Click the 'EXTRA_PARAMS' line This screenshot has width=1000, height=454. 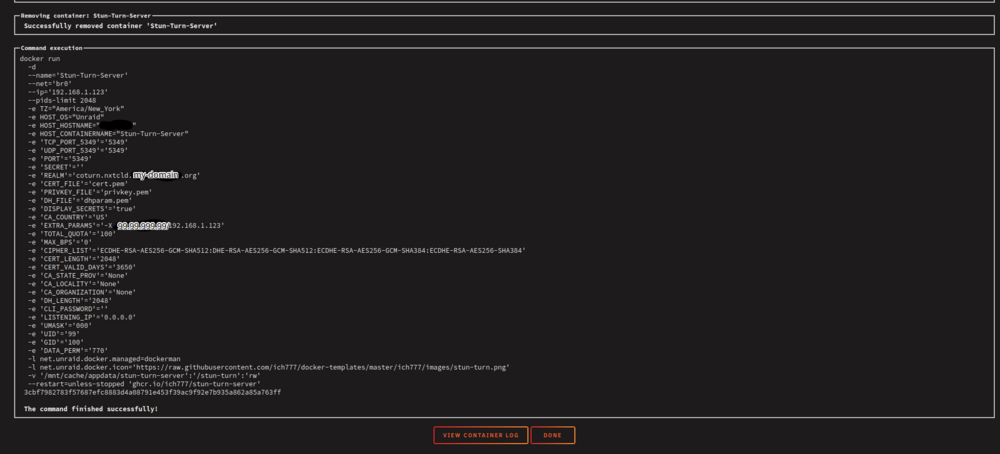pos(126,225)
